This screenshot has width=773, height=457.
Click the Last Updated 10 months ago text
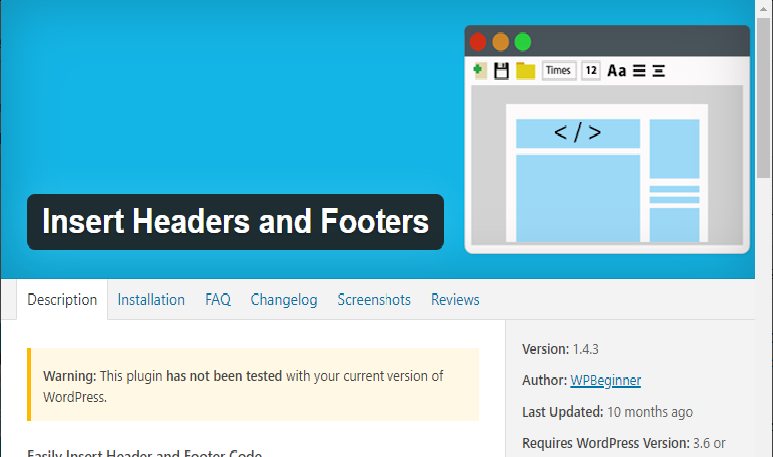point(607,412)
